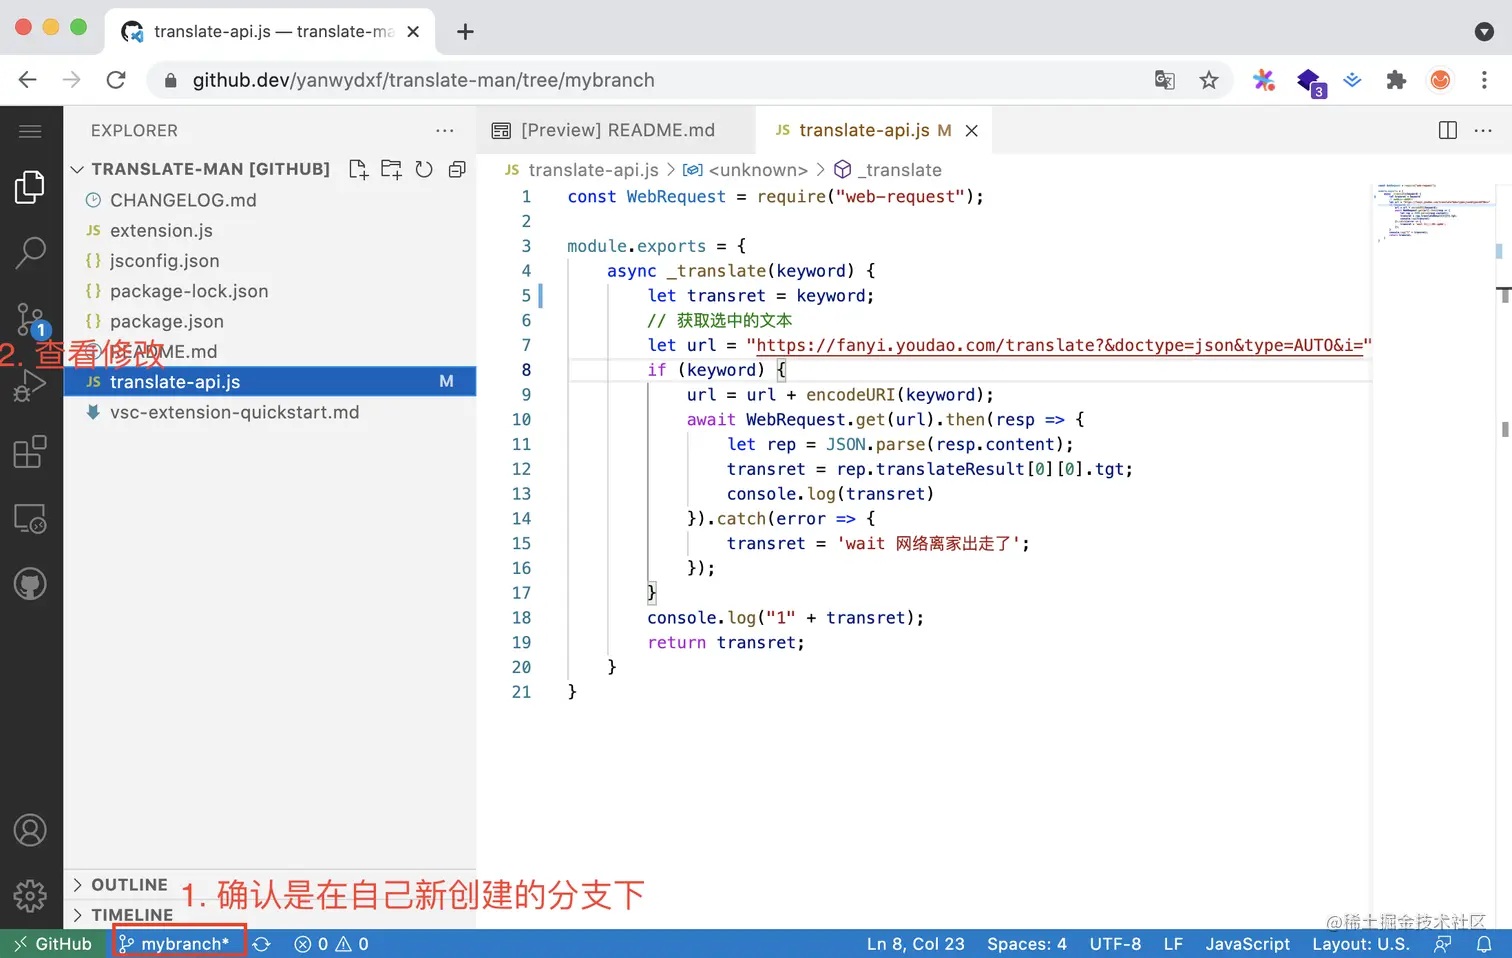The height and width of the screenshot is (958, 1512).
Task: Click the browser back arrow
Action: [28, 80]
